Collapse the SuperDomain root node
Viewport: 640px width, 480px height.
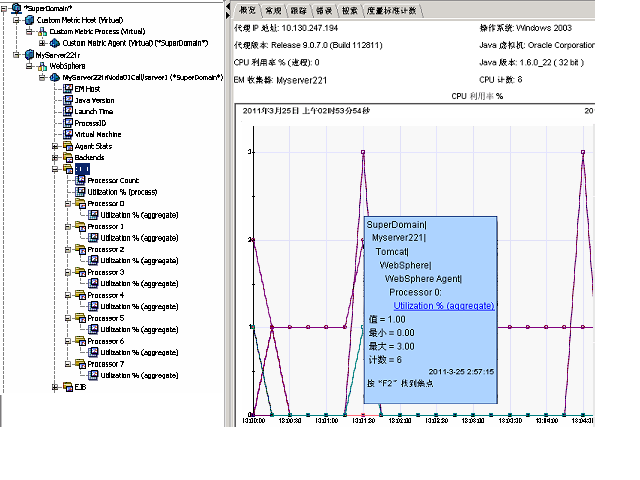click(4, 8)
